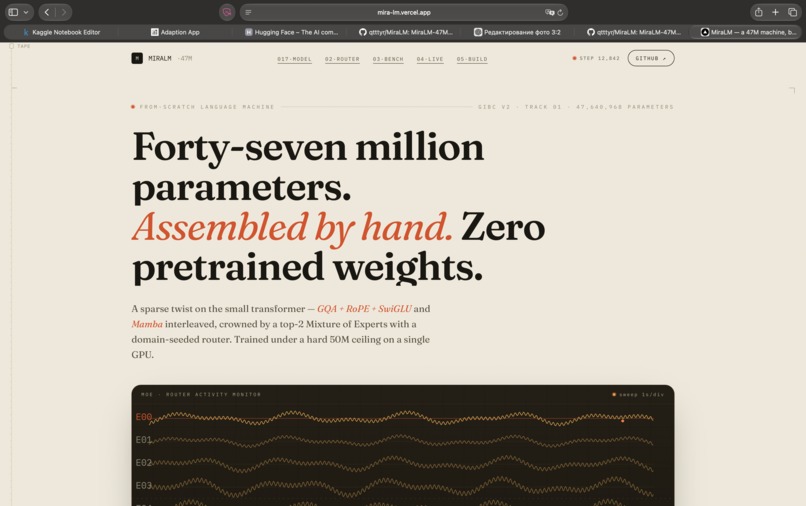Switch to Kaggle Notebook Editor tab
Screen dimensions: 806x506
click(x=61, y=32)
